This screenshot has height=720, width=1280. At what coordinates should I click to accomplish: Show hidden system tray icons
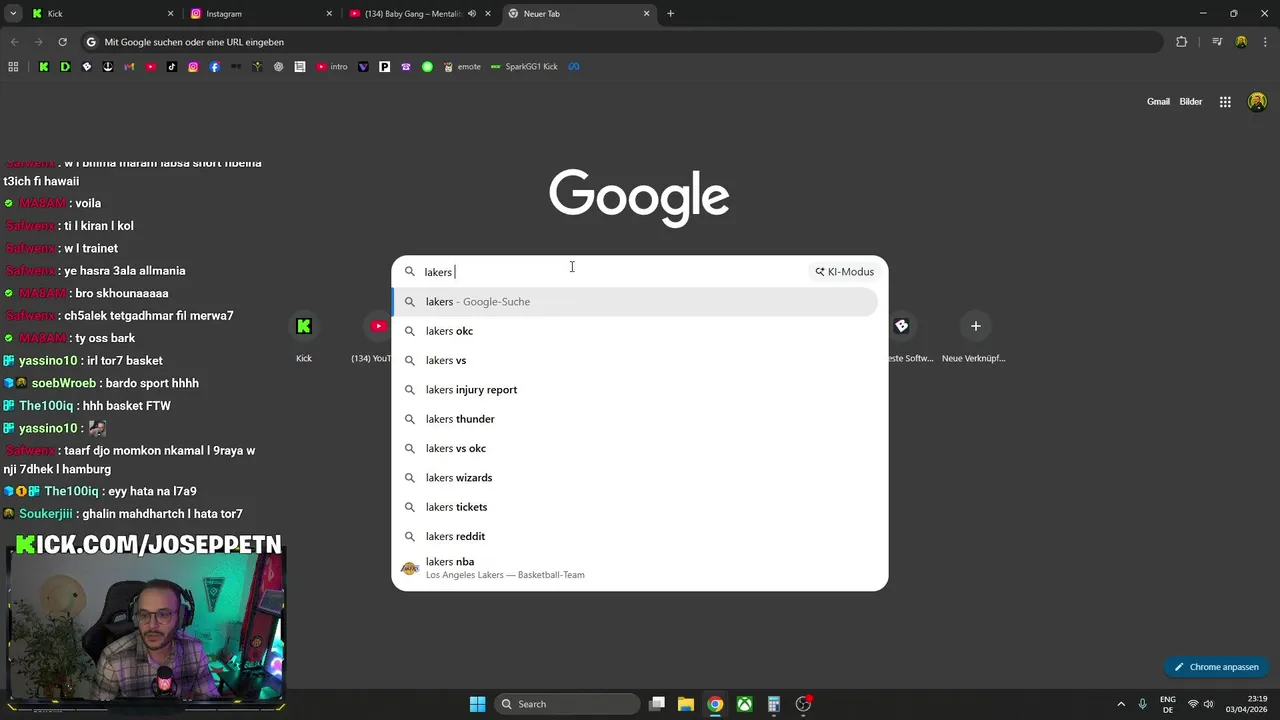[x=1121, y=704]
